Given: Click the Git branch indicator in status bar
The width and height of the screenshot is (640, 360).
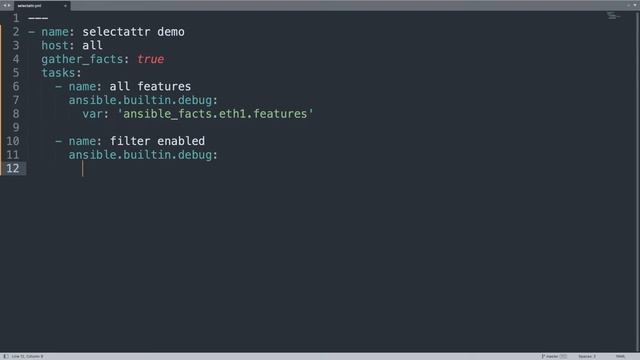Looking at the screenshot, I should (554, 356).
